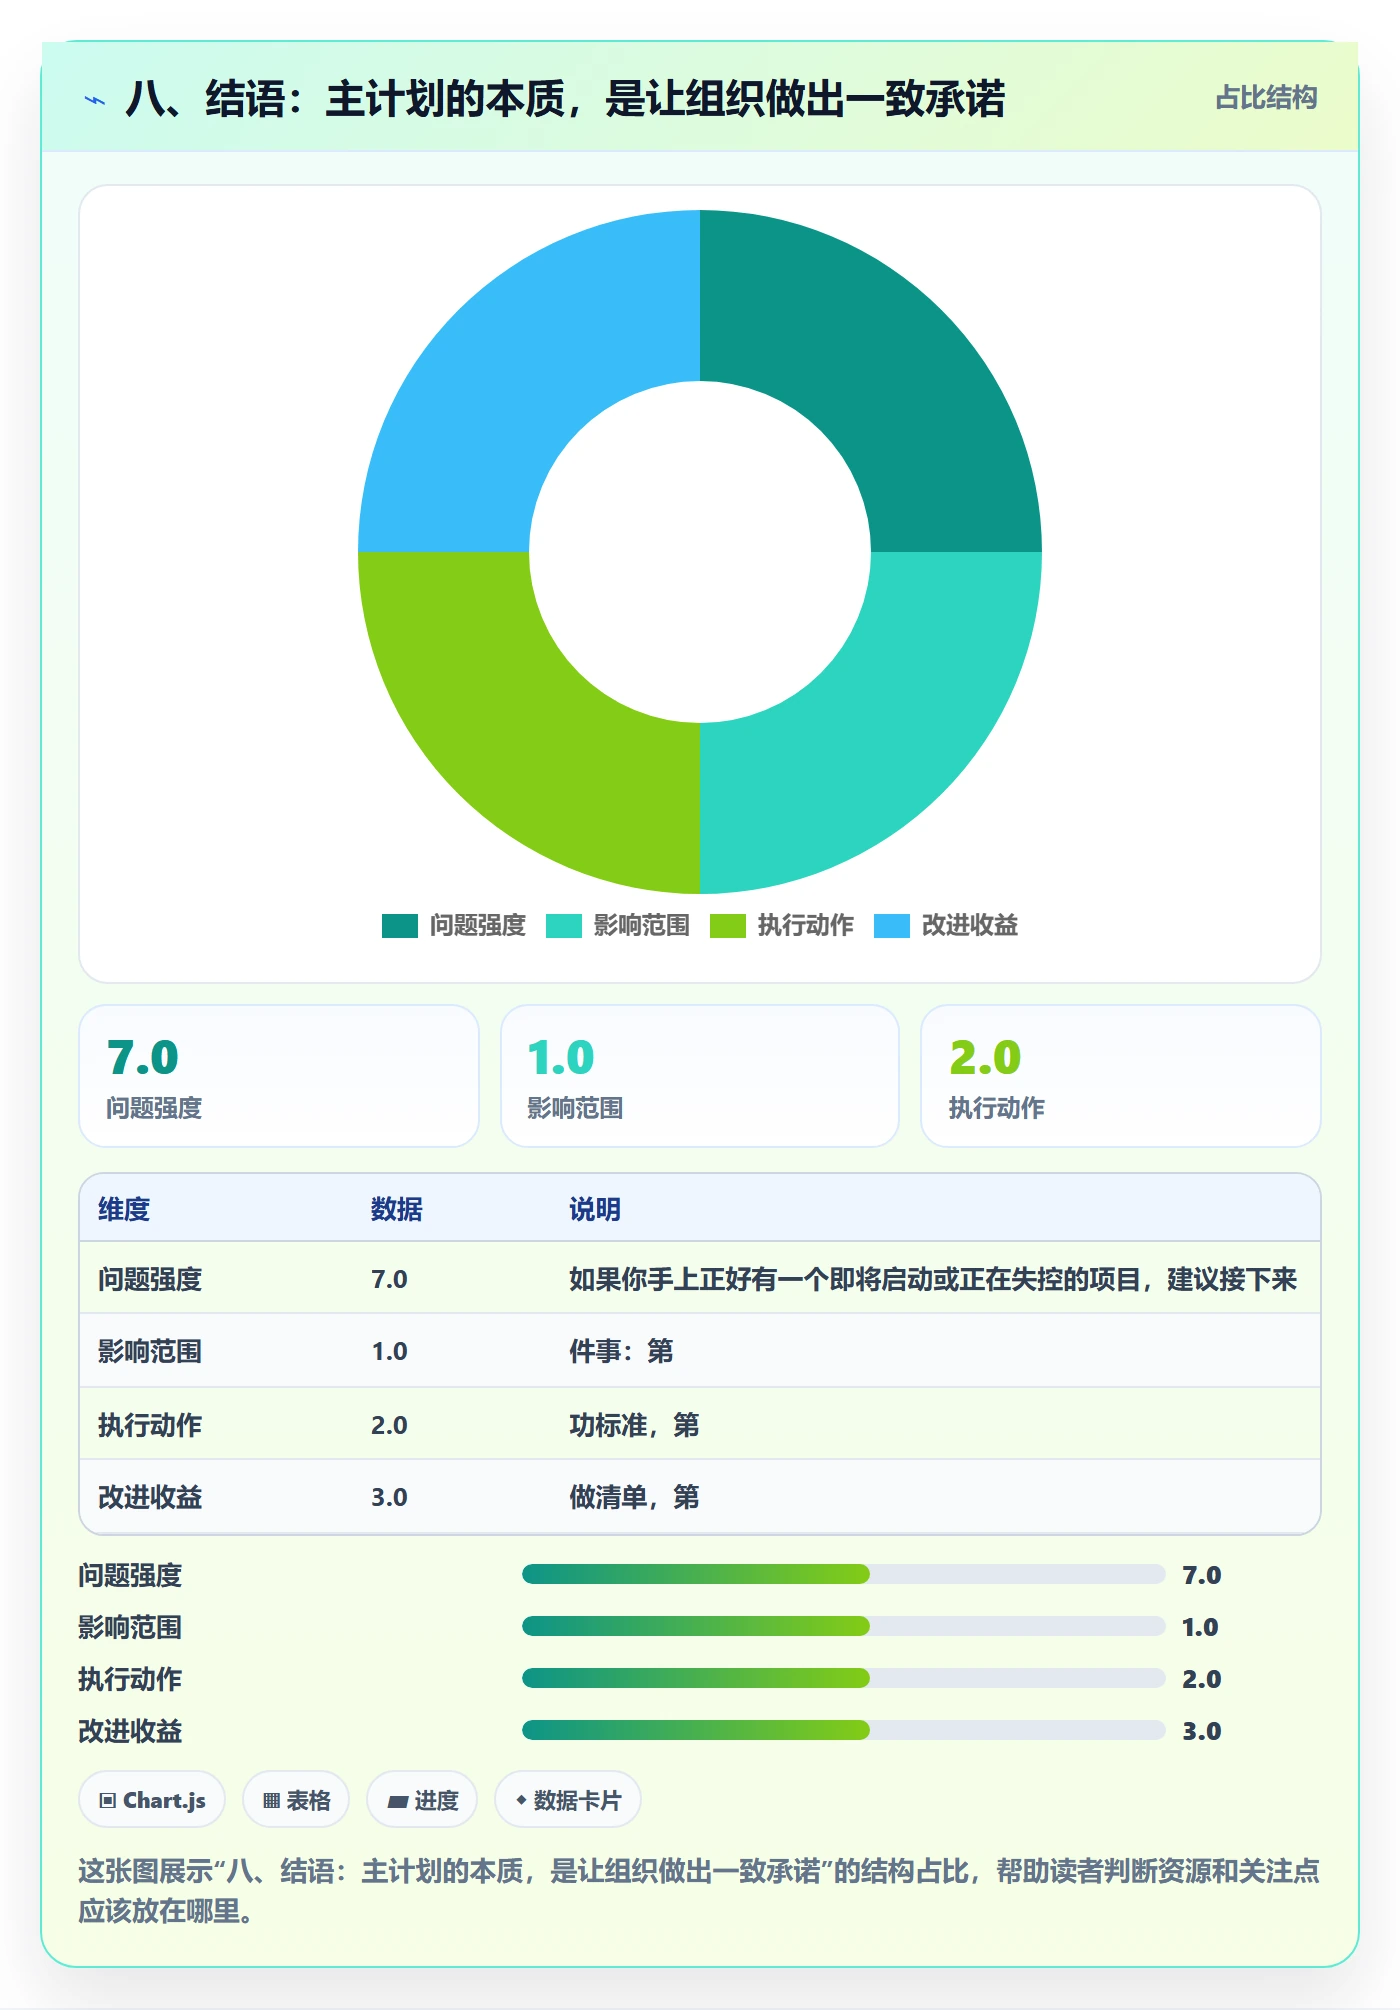The height and width of the screenshot is (2010, 1400).
Task: Click the diamond icon on the 数据卡片 tag
Action: (521, 1800)
